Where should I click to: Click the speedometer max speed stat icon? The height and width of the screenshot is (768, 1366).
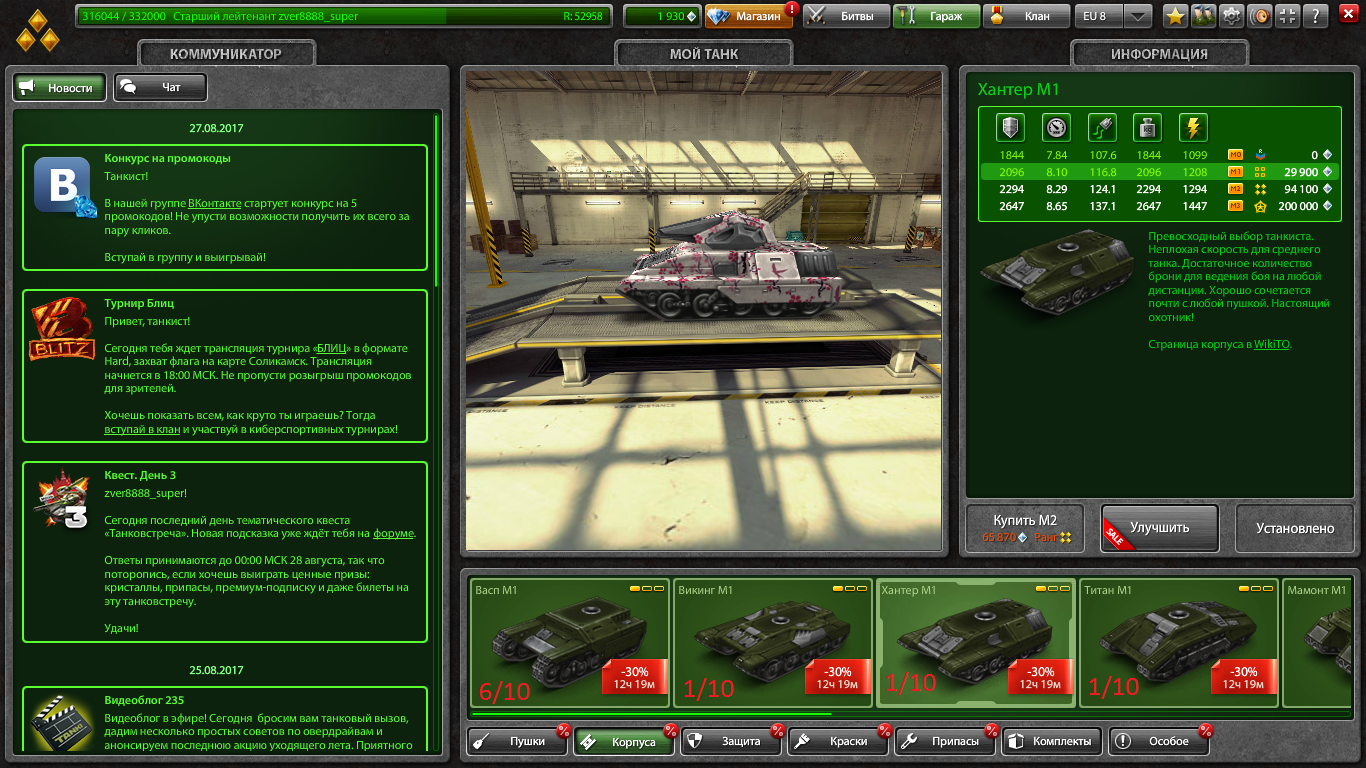pyautogui.click(x=1056, y=127)
